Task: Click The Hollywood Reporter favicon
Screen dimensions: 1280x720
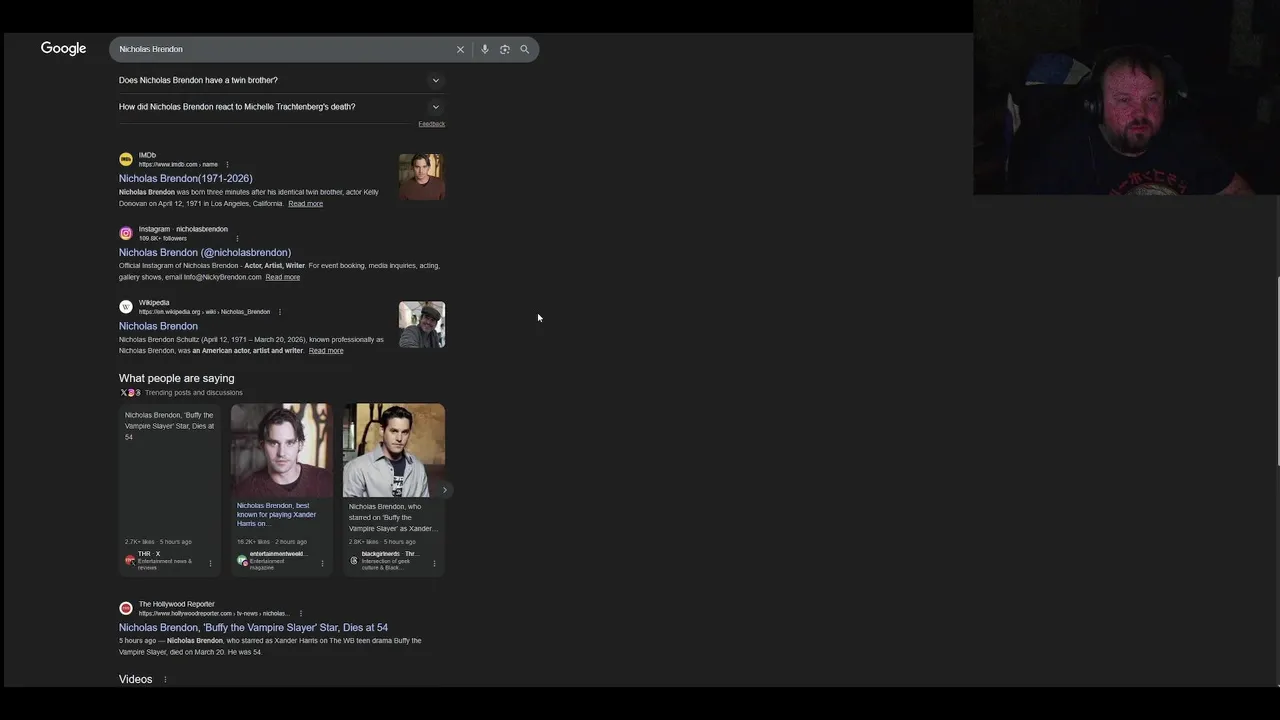Action: coord(126,608)
